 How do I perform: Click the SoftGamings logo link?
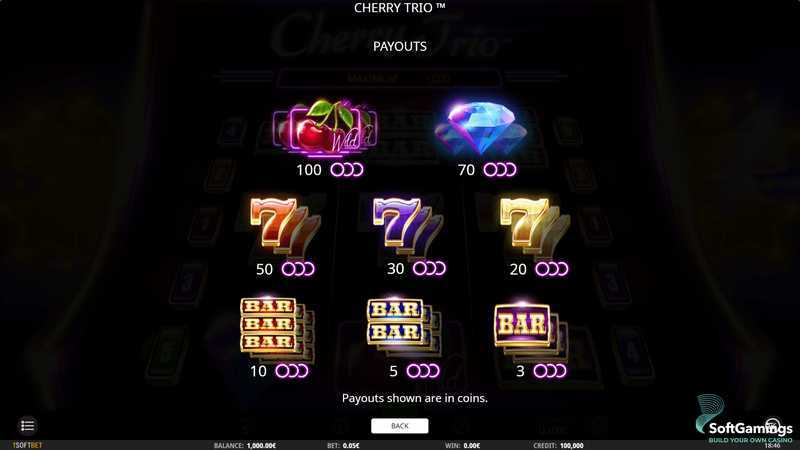coord(744,420)
